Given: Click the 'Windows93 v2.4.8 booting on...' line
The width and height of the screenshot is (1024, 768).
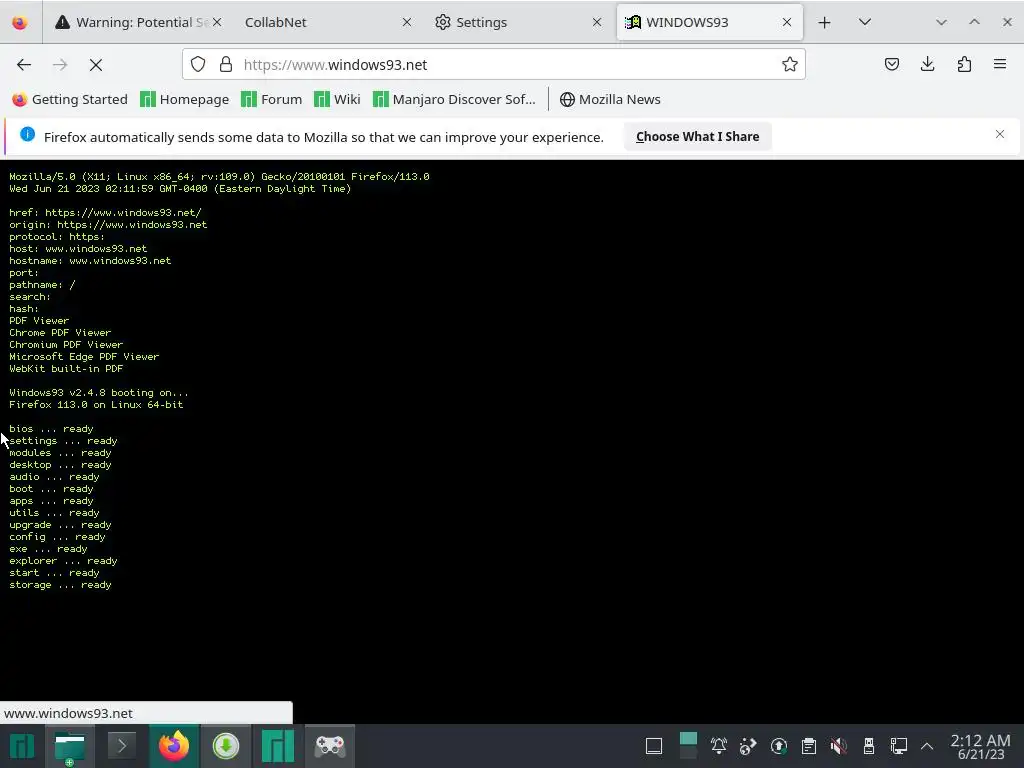Looking at the screenshot, I should coord(99,392).
